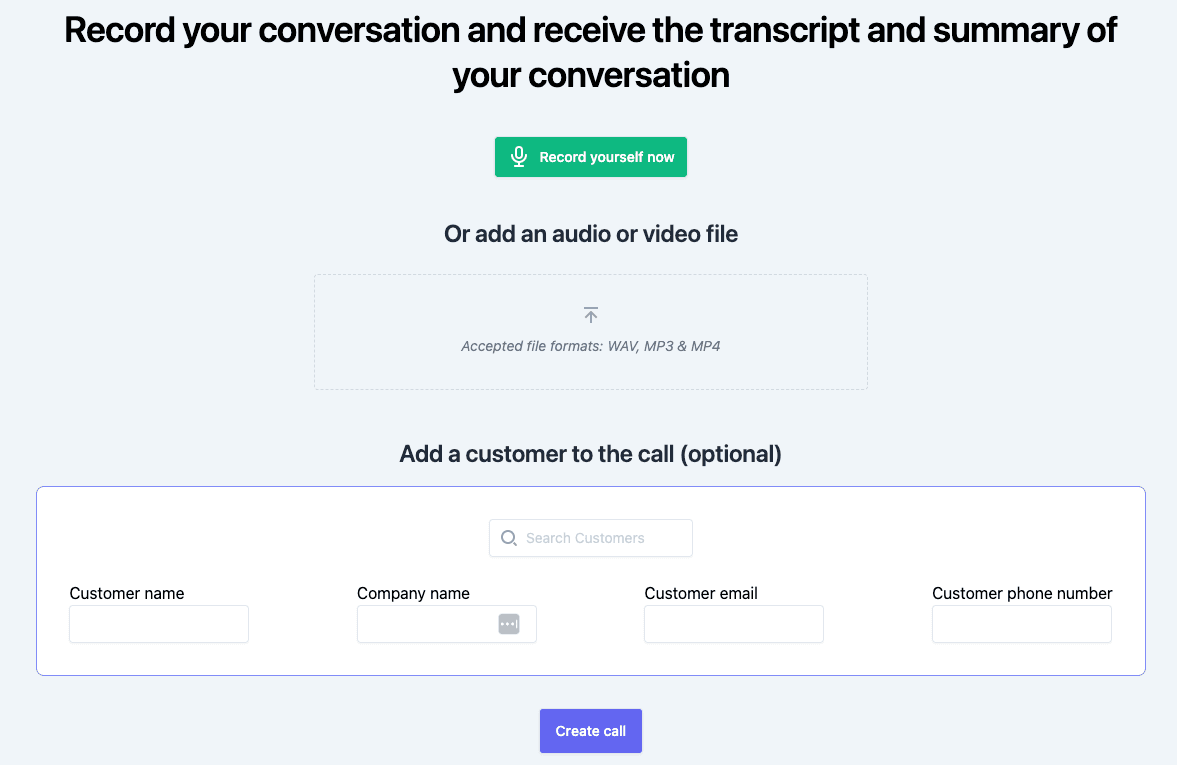Click the Customer phone number label
1177x765 pixels.
(1022, 593)
